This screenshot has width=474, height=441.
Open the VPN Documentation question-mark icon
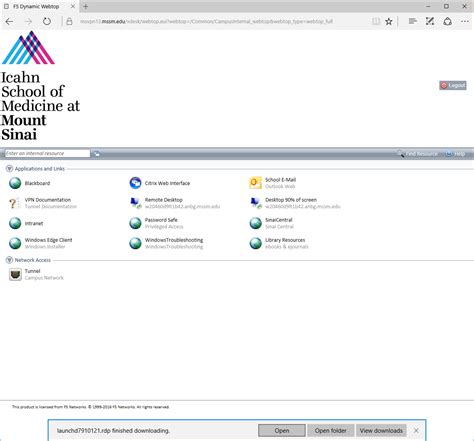click(14, 203)
